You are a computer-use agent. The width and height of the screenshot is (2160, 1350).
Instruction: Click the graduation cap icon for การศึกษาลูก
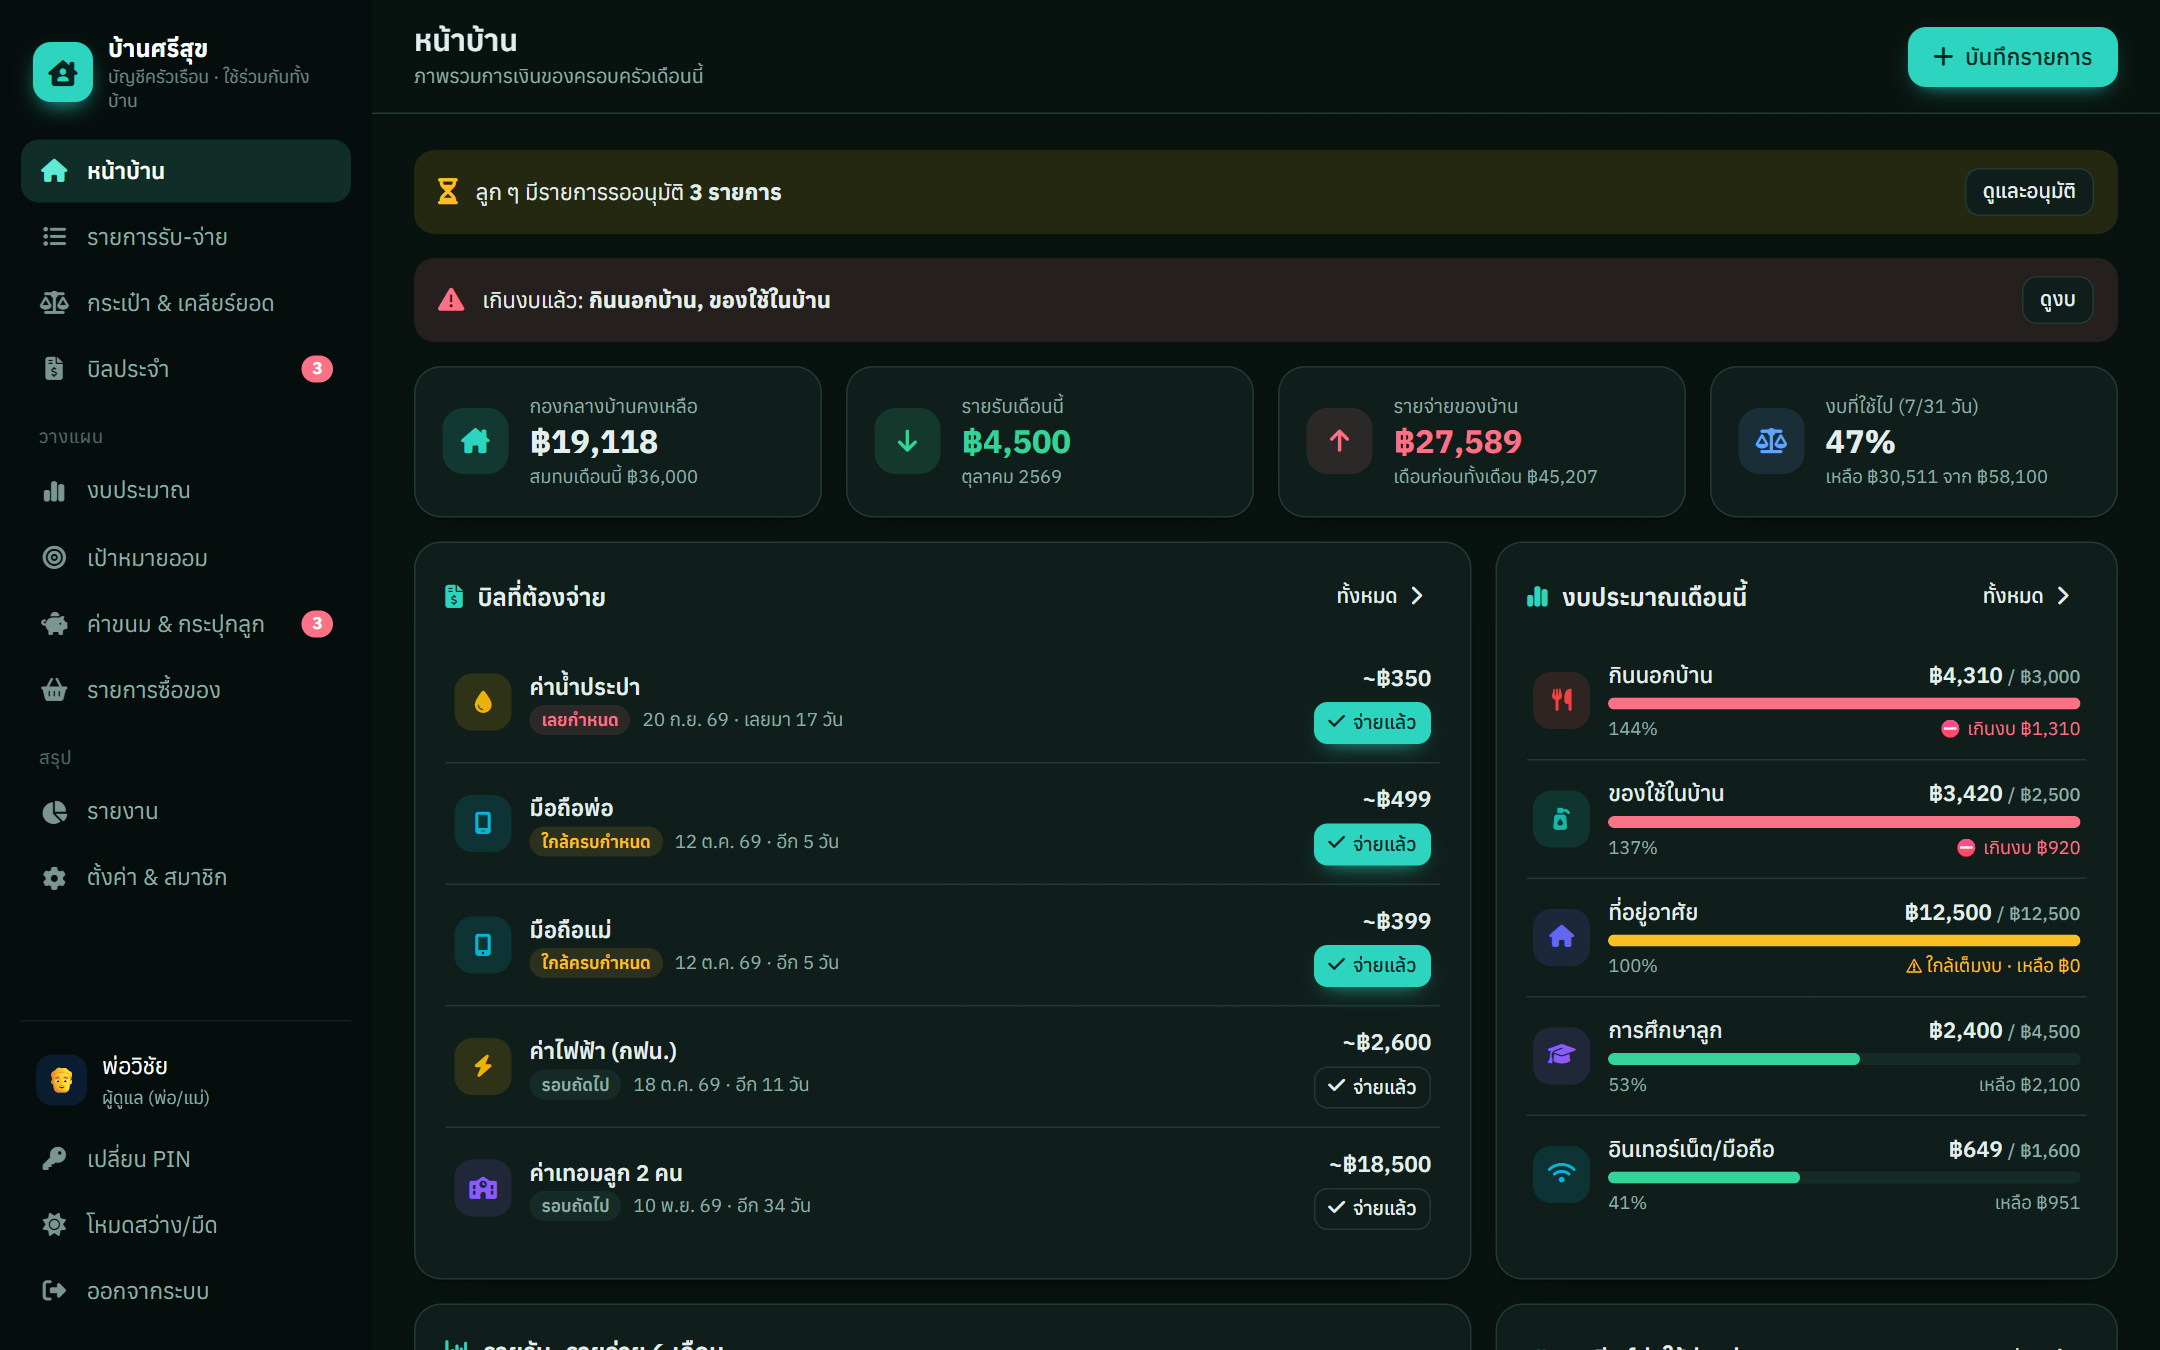click(x=1562, y=1056)
